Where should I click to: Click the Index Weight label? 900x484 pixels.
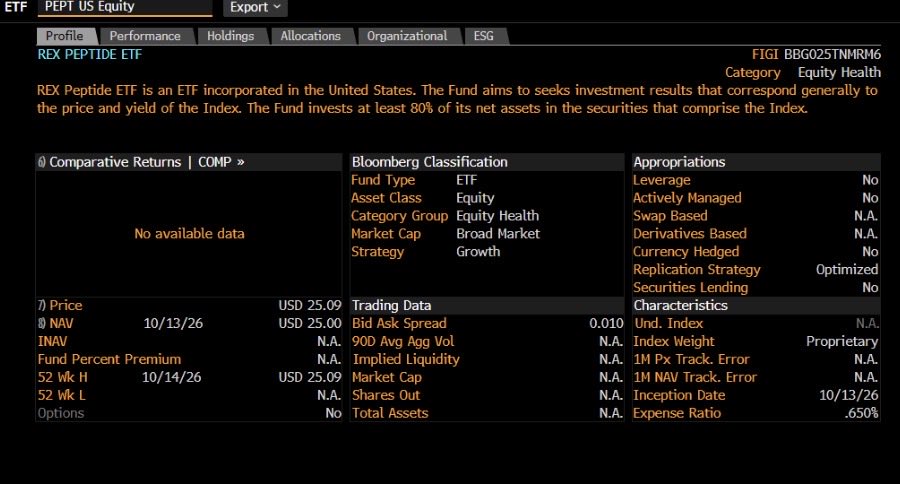click(x=674, y=341)
